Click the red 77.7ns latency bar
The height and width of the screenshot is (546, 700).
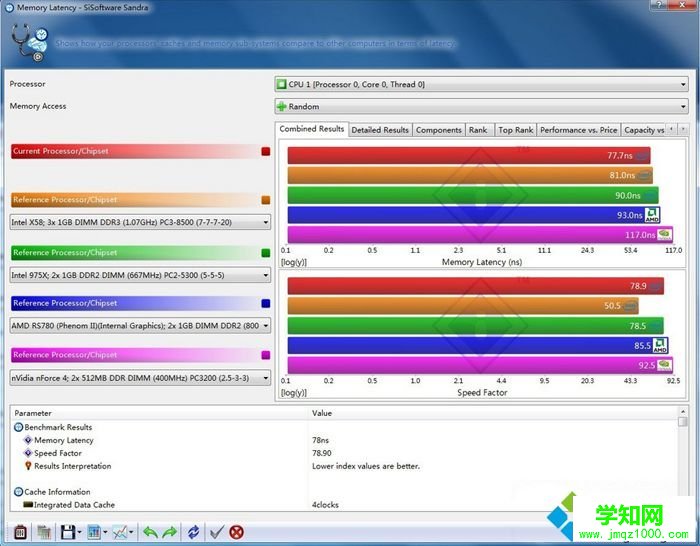(x=469, y=155)
